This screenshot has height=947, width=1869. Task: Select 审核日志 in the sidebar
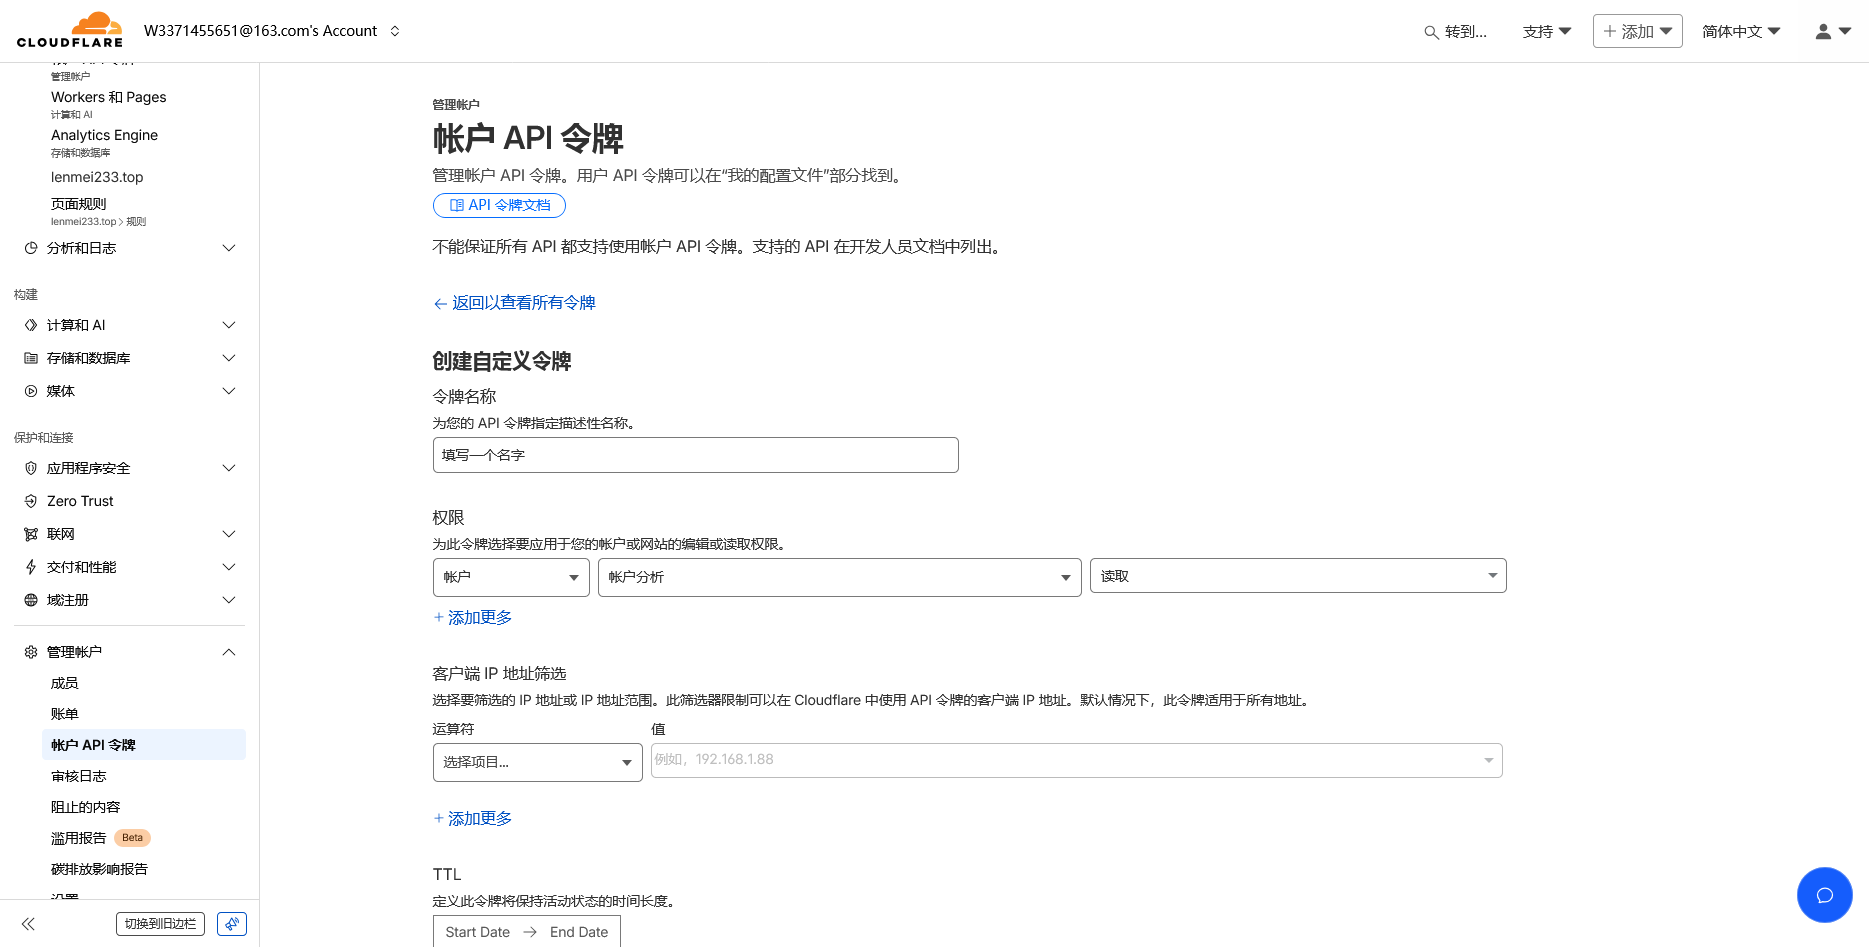78,775
